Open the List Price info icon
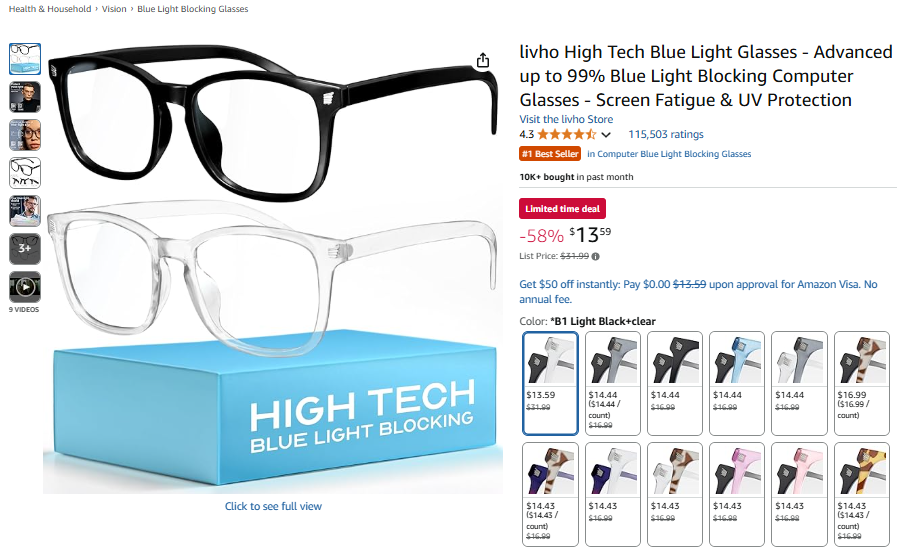The width and height of the screenshot is (897, 549). [x=596, y=256]
